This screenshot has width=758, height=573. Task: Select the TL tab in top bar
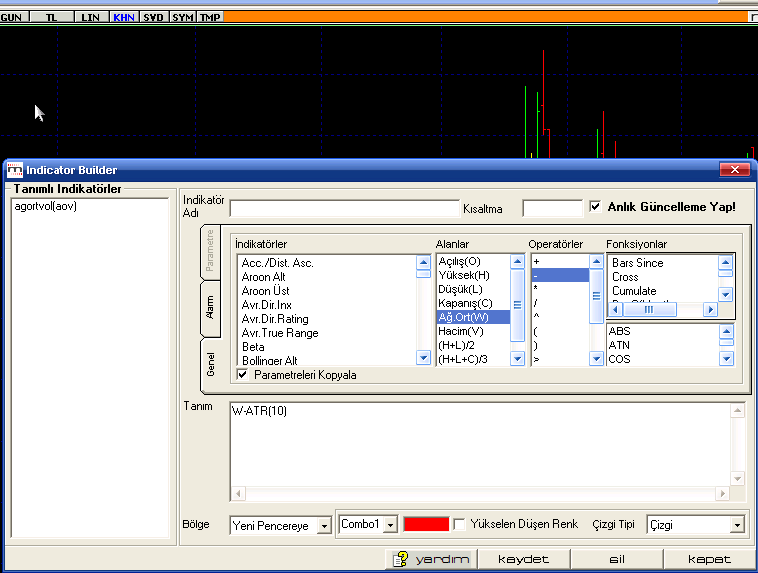(x=52, y=17)
